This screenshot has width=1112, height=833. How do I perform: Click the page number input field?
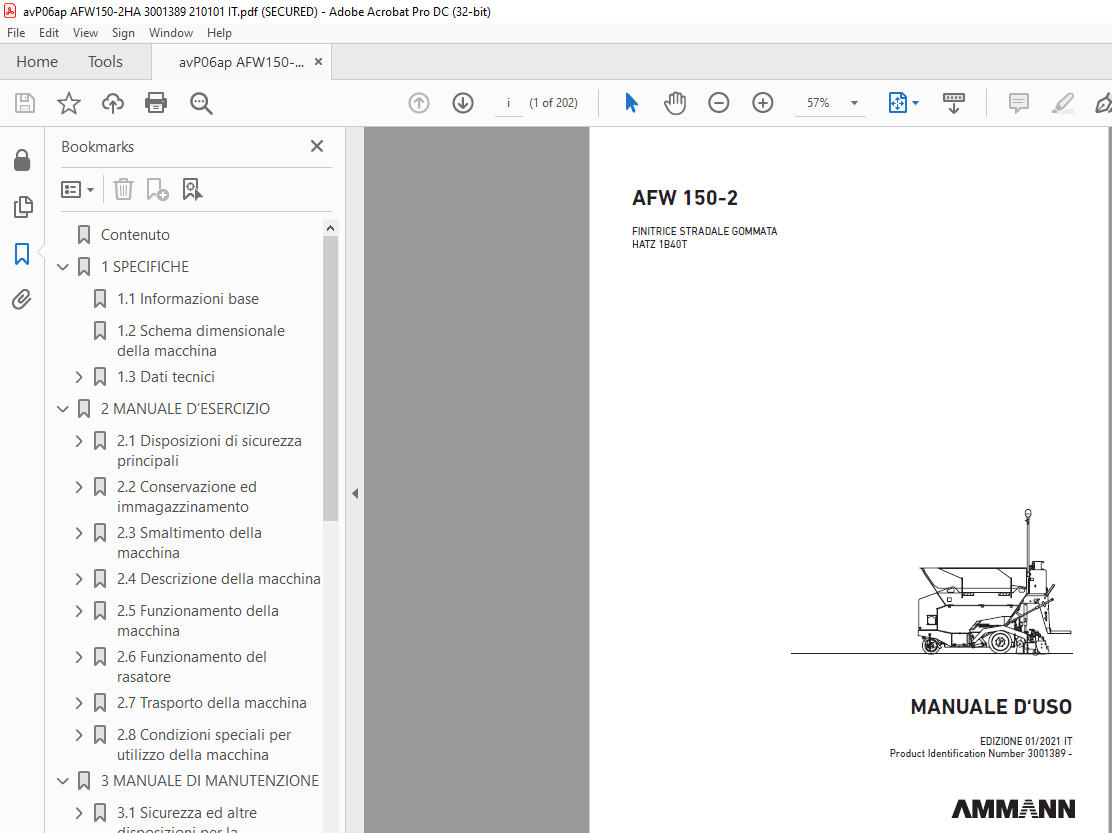pos(508,103)
